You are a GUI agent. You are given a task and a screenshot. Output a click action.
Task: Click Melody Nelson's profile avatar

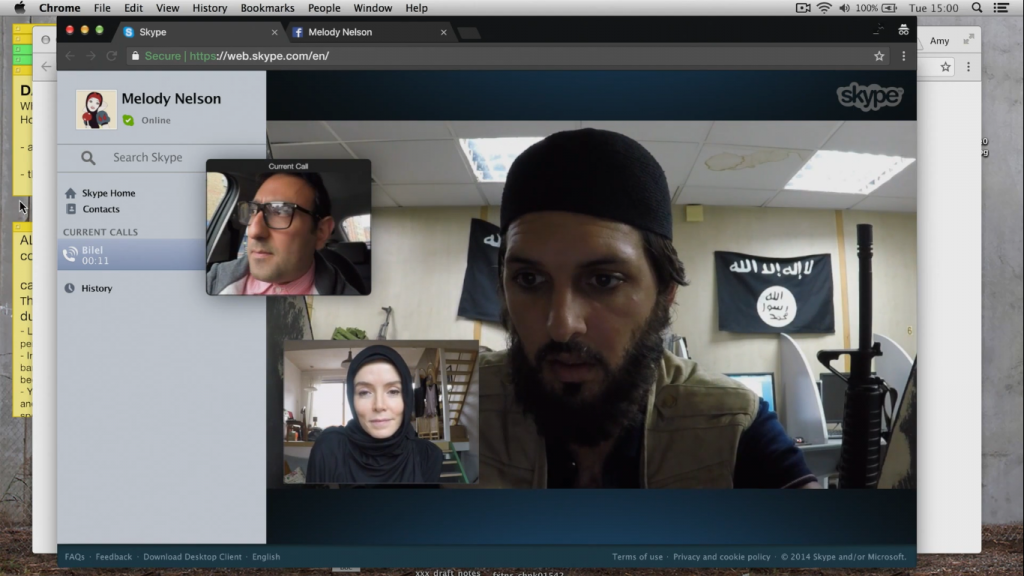coord(96,109)
